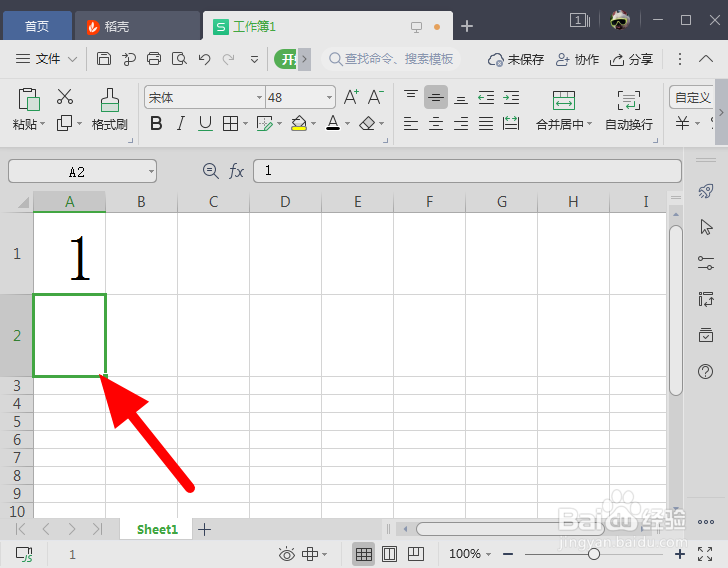728x568 pixels.
Task: Click the 未保存 (Unsaved) cloud button
Action: 515,59
